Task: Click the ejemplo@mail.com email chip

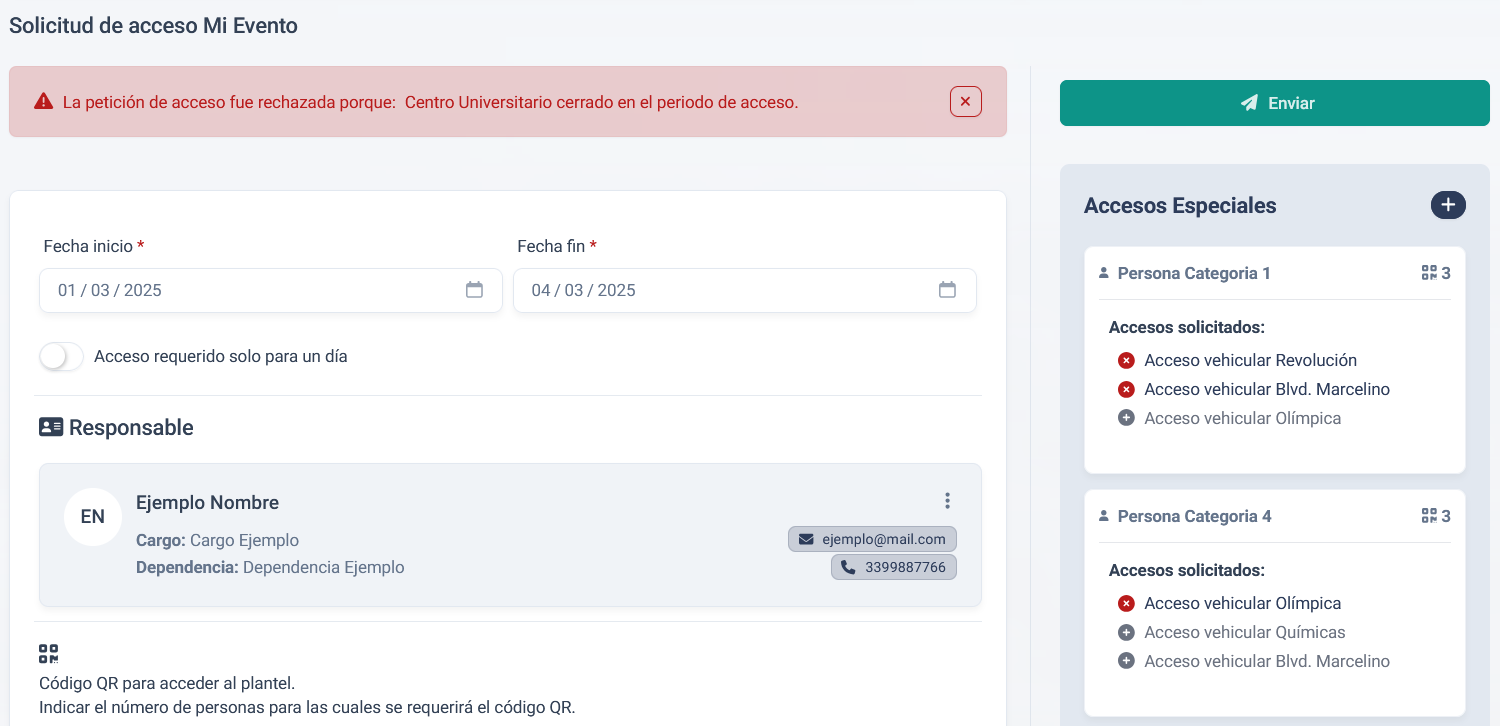Action: (x=871, y=539)
